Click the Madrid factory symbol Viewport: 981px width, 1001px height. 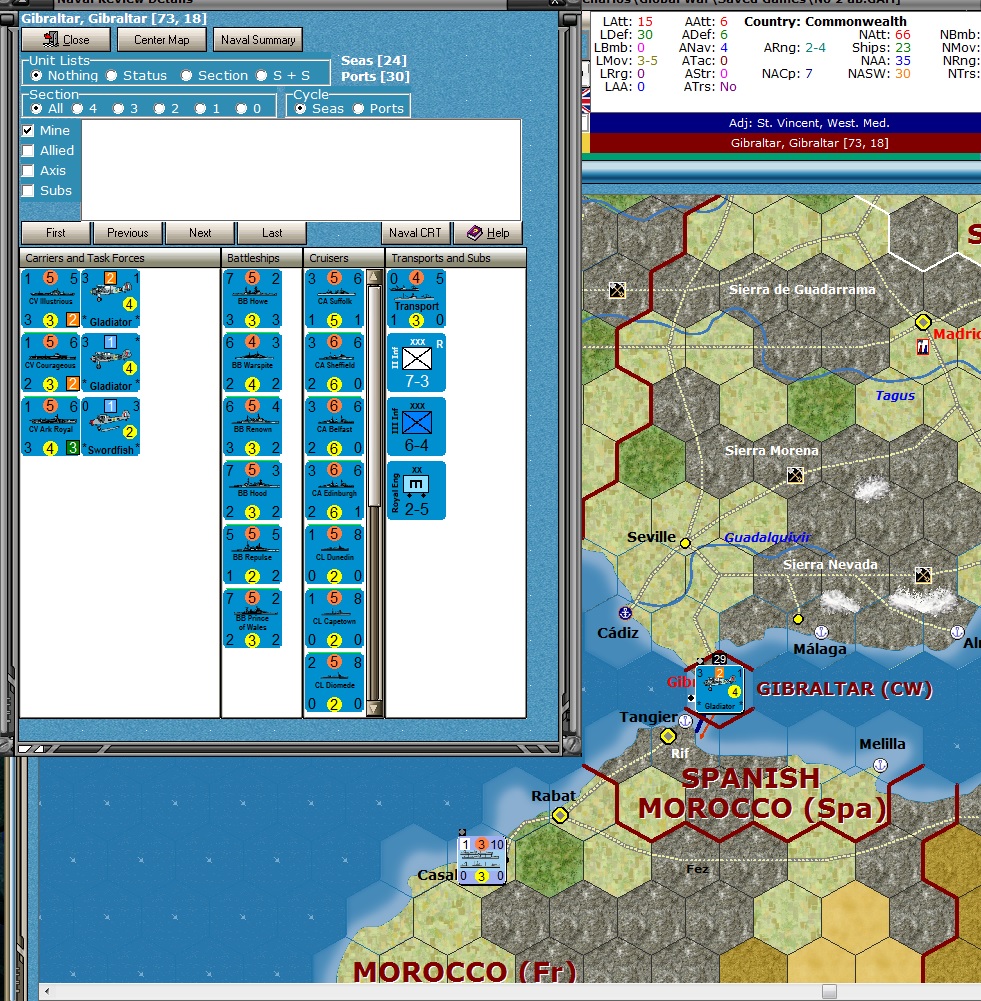point(923,347)
